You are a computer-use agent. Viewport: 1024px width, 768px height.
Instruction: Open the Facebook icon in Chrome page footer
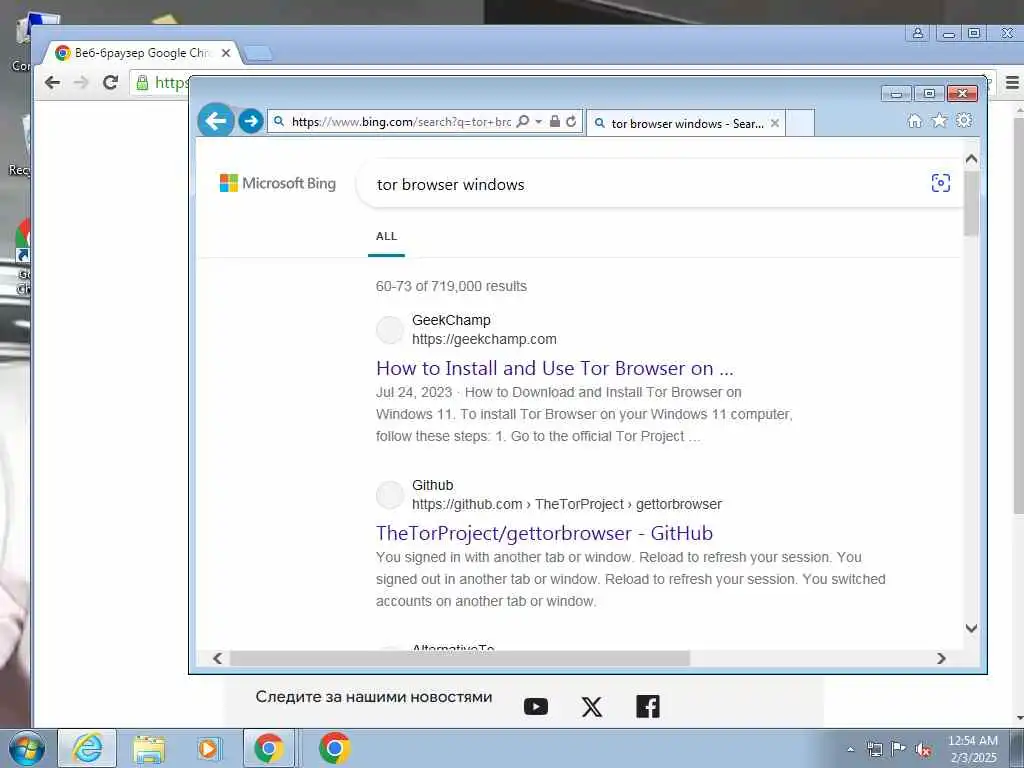click(x=648, y=707)
